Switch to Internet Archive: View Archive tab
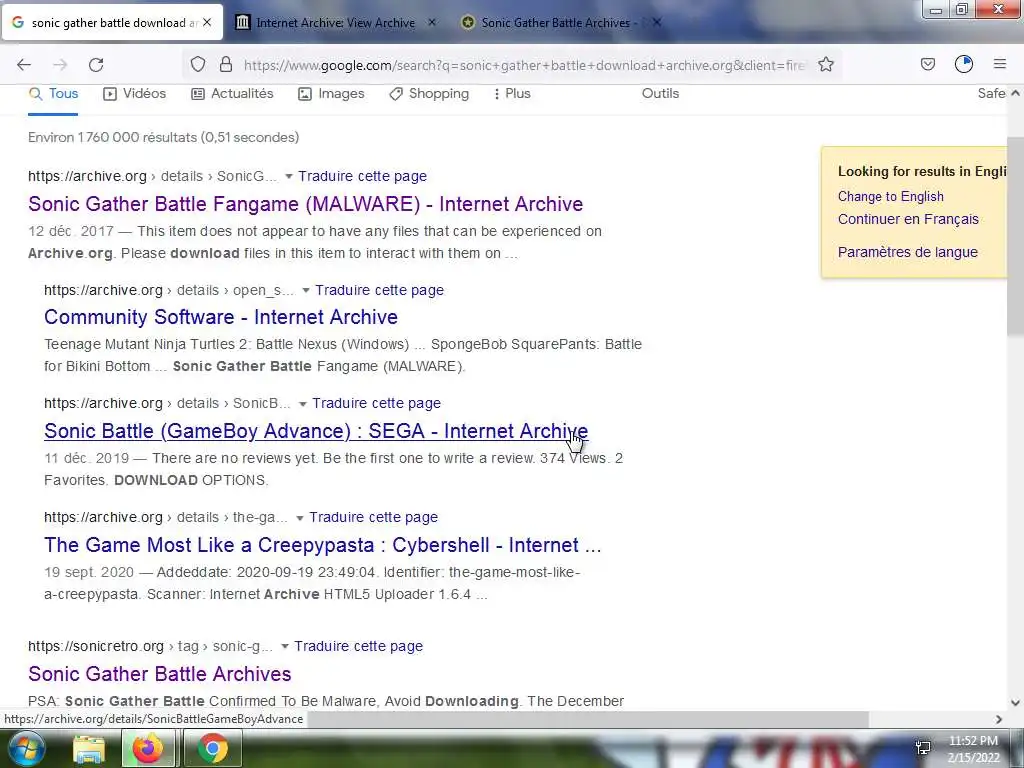This screenshot has width=1024, height=768. click(336, 23)
